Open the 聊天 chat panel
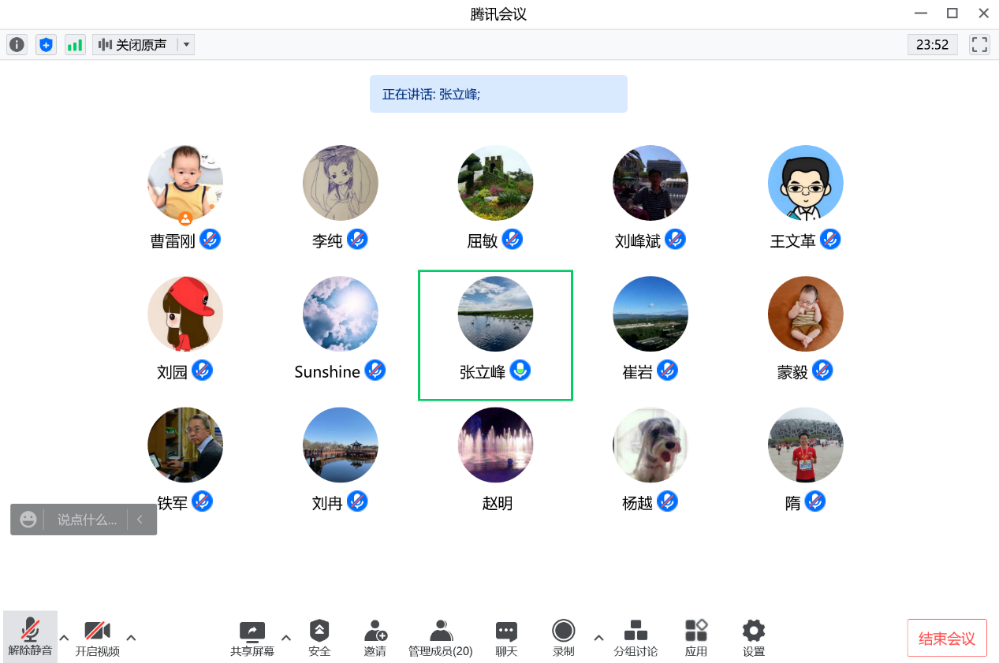 (x=506, y=638)
